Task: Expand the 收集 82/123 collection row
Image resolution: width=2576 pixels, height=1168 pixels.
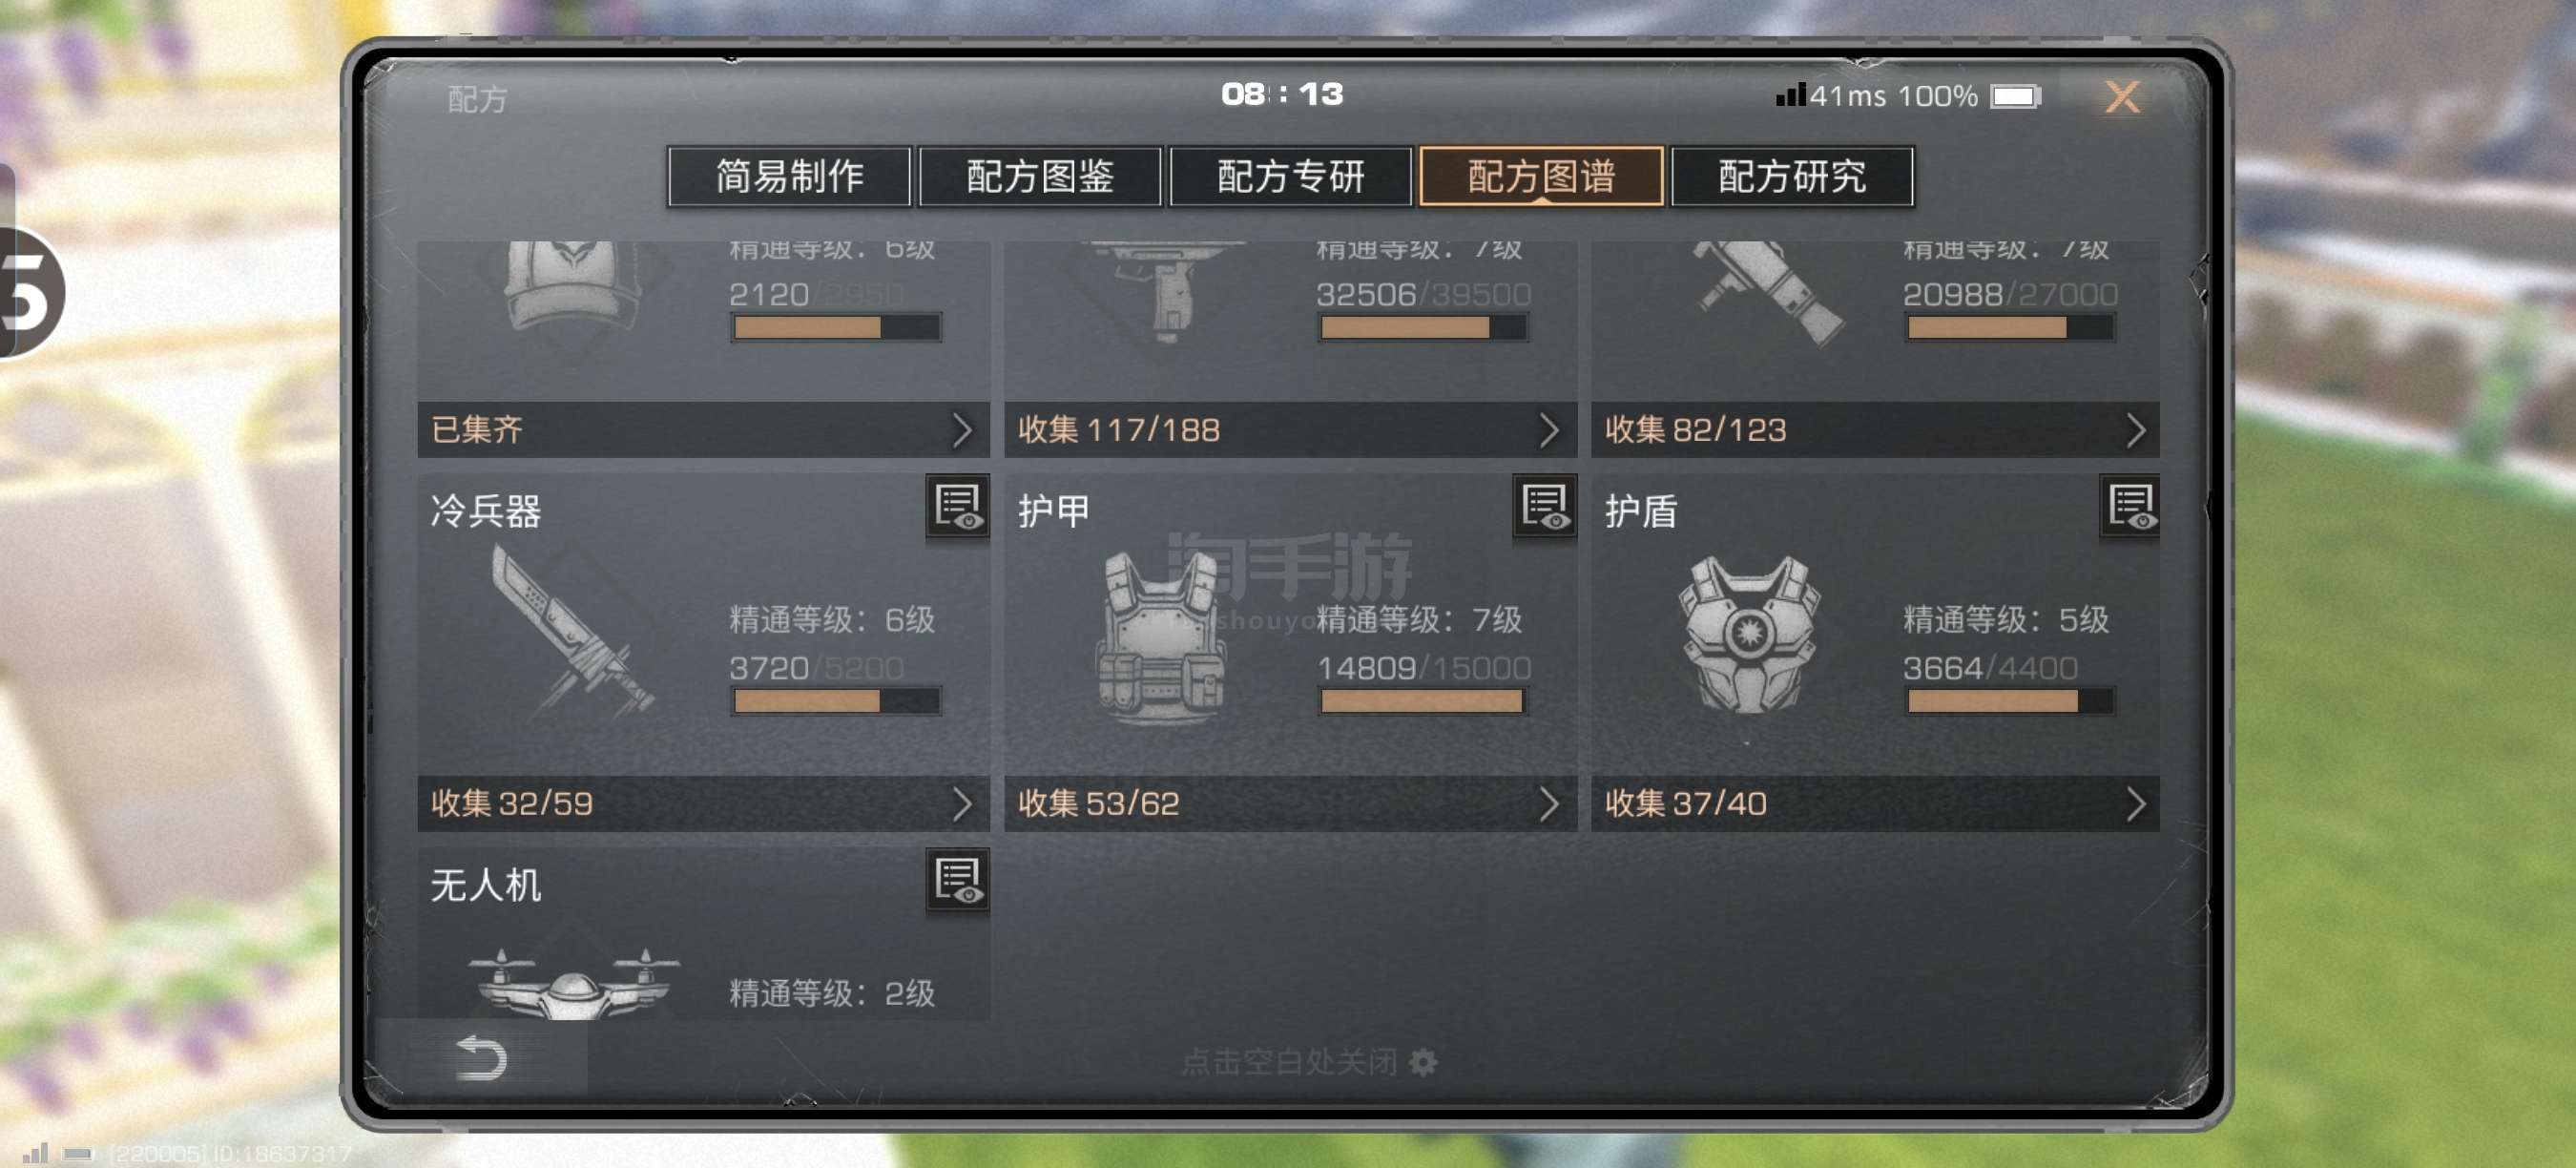Action: click(x=1876, y=430)
